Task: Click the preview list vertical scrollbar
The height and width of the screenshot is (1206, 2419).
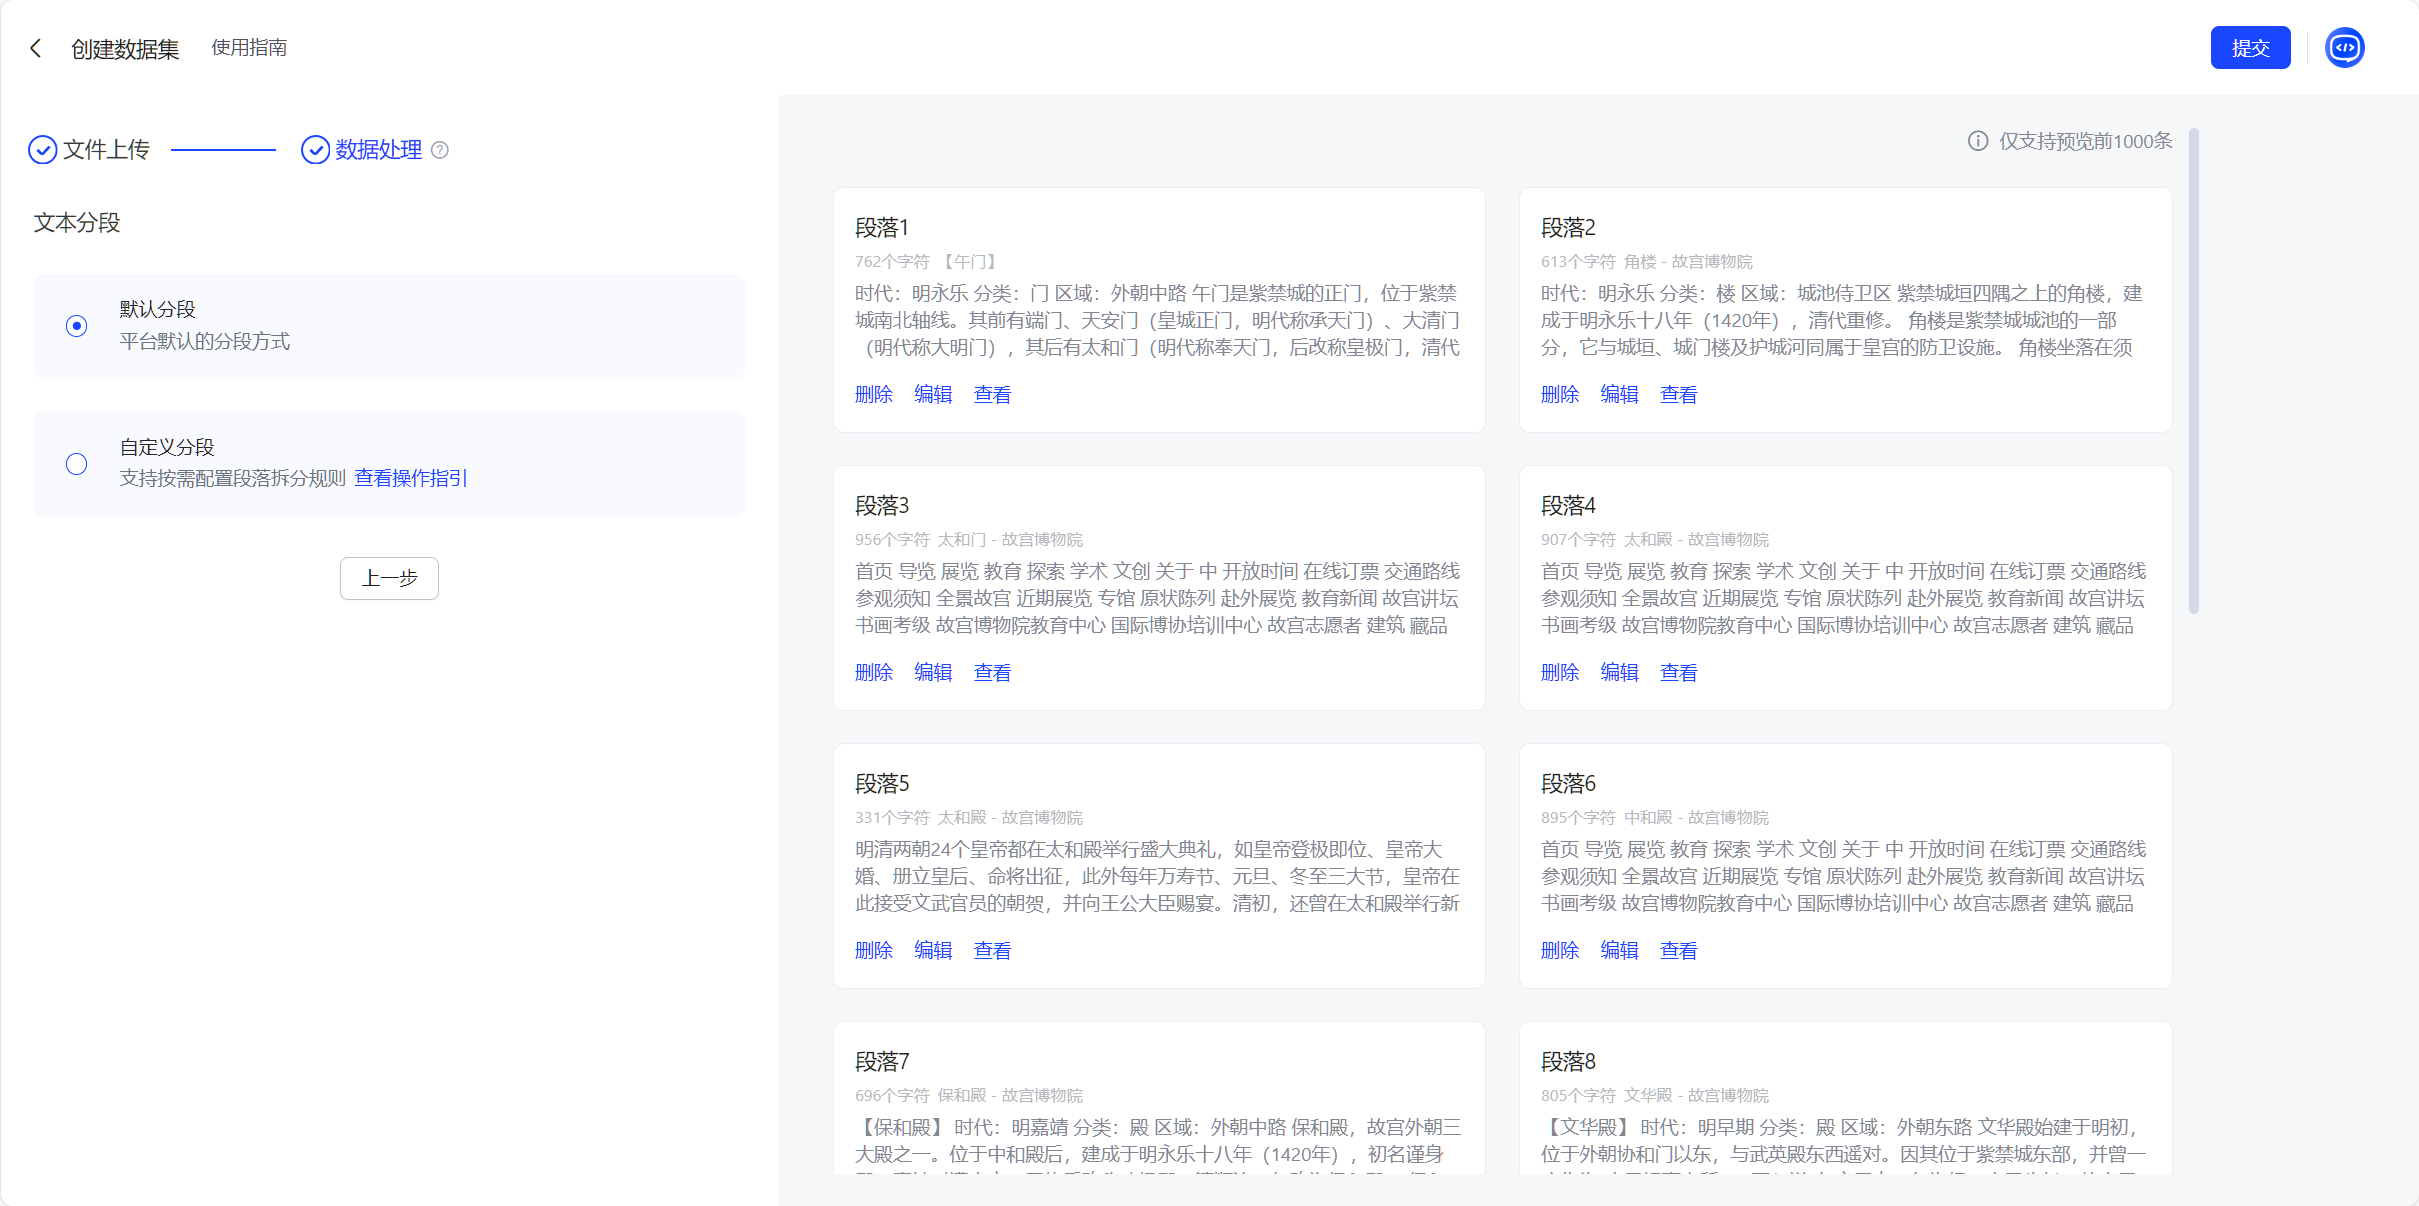Action: [x=2193, y=370]
